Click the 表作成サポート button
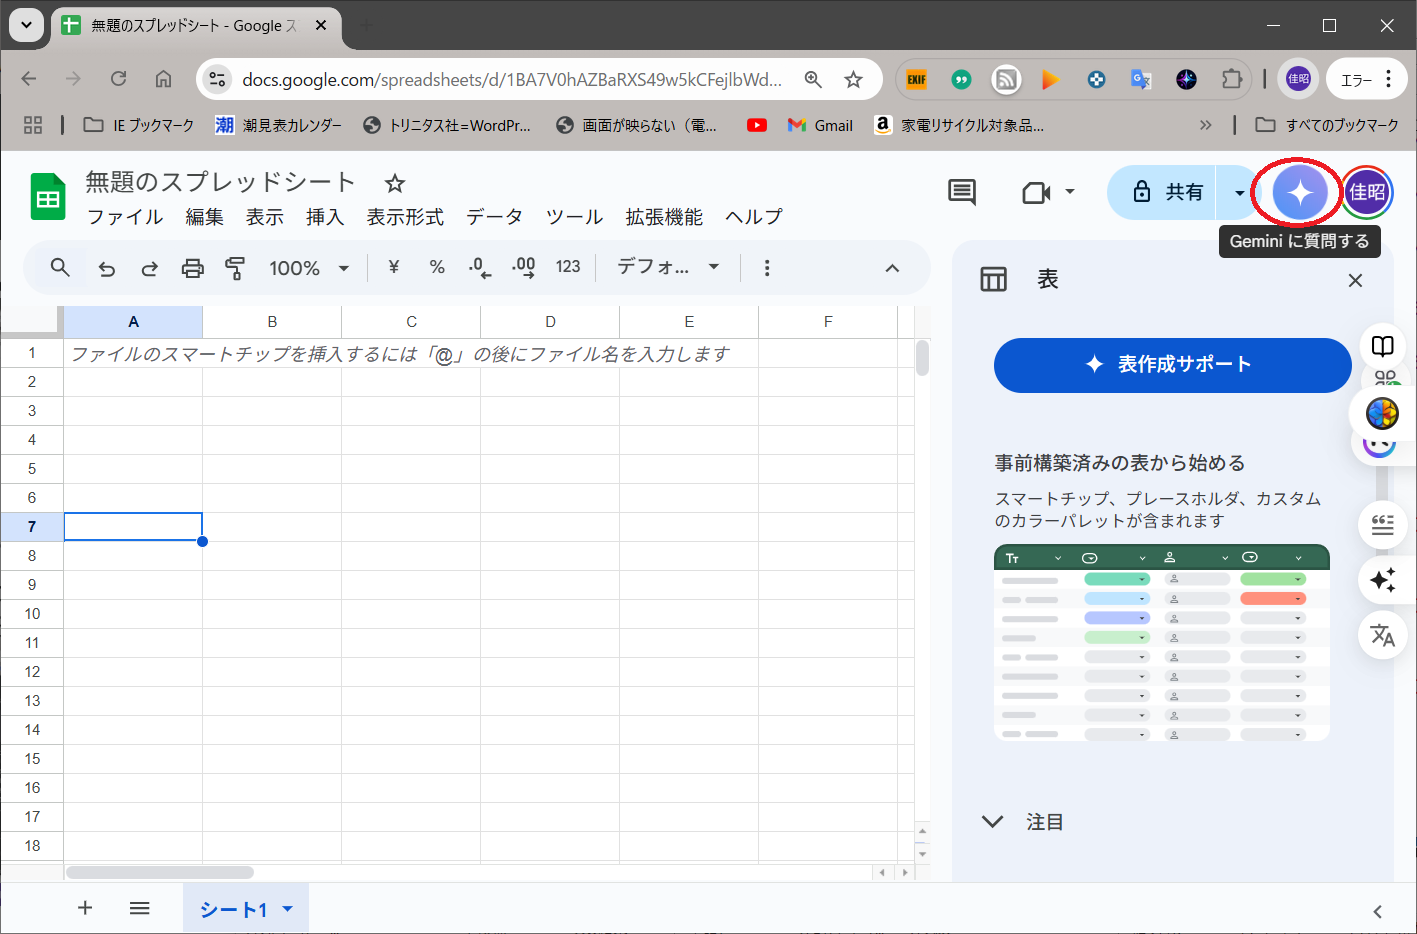The height and width of the screenshot is (934, 1417). click(x=1172, y=365)
